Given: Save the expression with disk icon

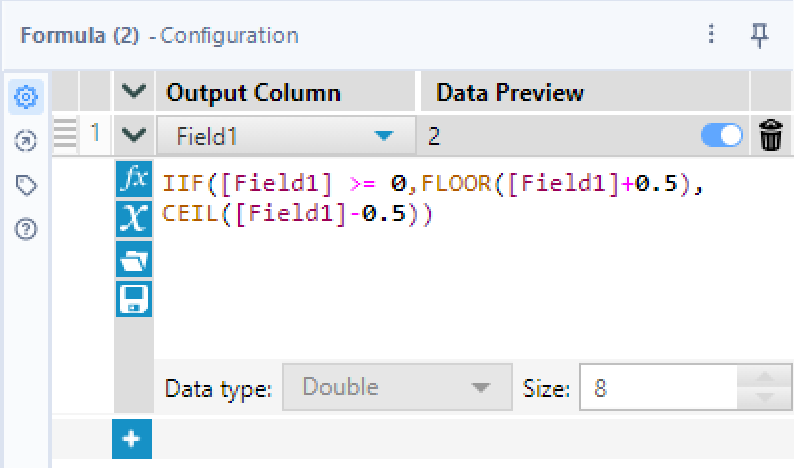Looking at the screenshot, I should point(133,299).
